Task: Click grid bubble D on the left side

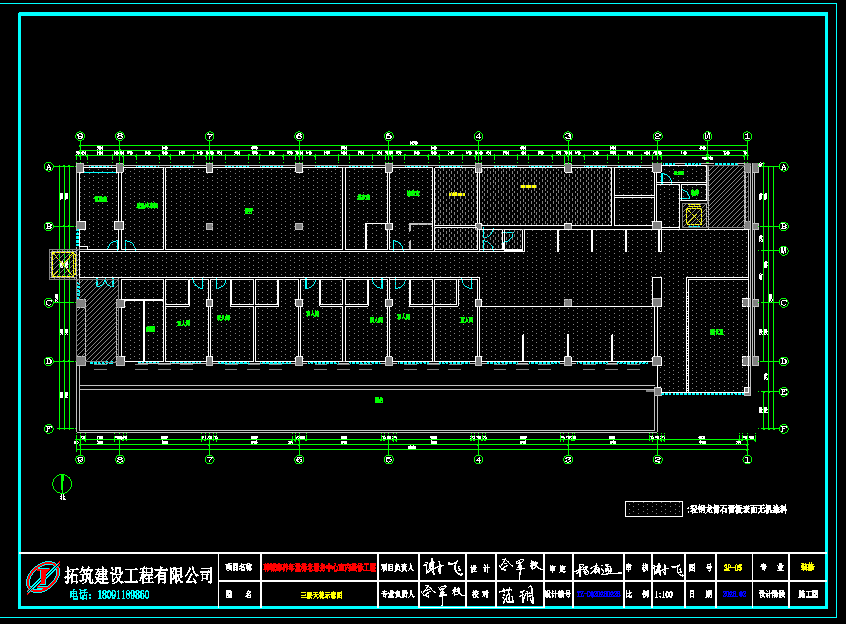Action: point(48,361)
